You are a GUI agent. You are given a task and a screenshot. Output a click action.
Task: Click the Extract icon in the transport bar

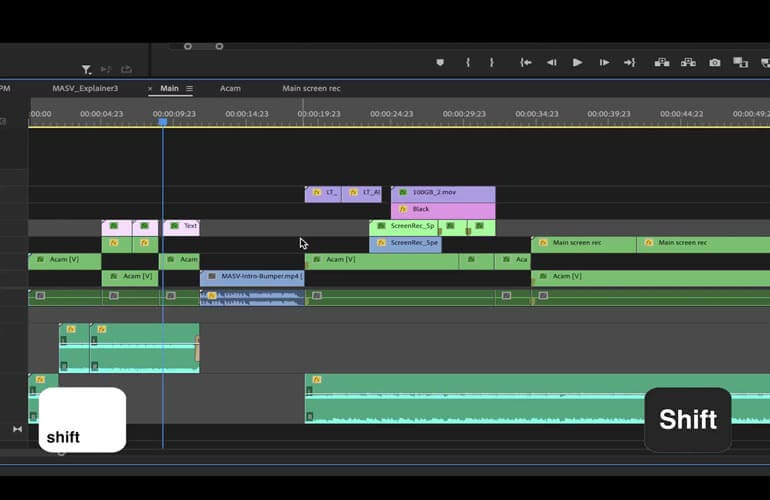pyautogui.click(x=688, y=62)
